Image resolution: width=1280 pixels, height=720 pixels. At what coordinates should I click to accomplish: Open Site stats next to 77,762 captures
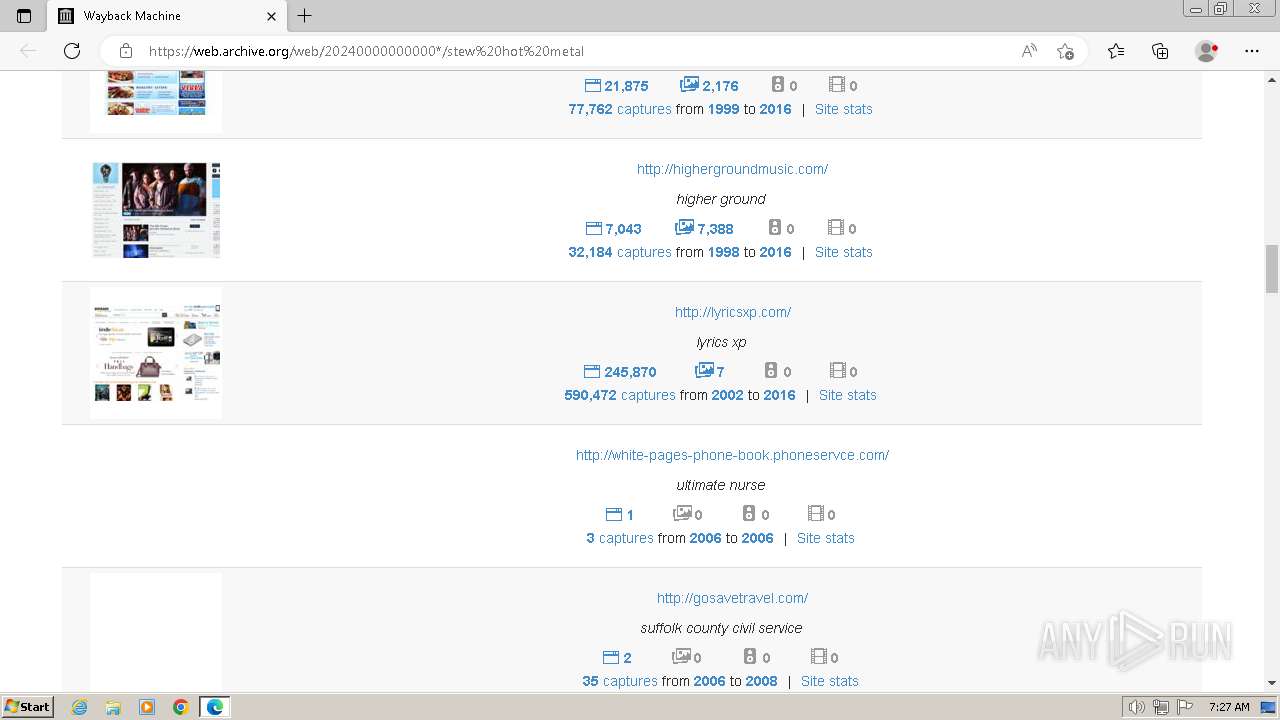point(843,109)
